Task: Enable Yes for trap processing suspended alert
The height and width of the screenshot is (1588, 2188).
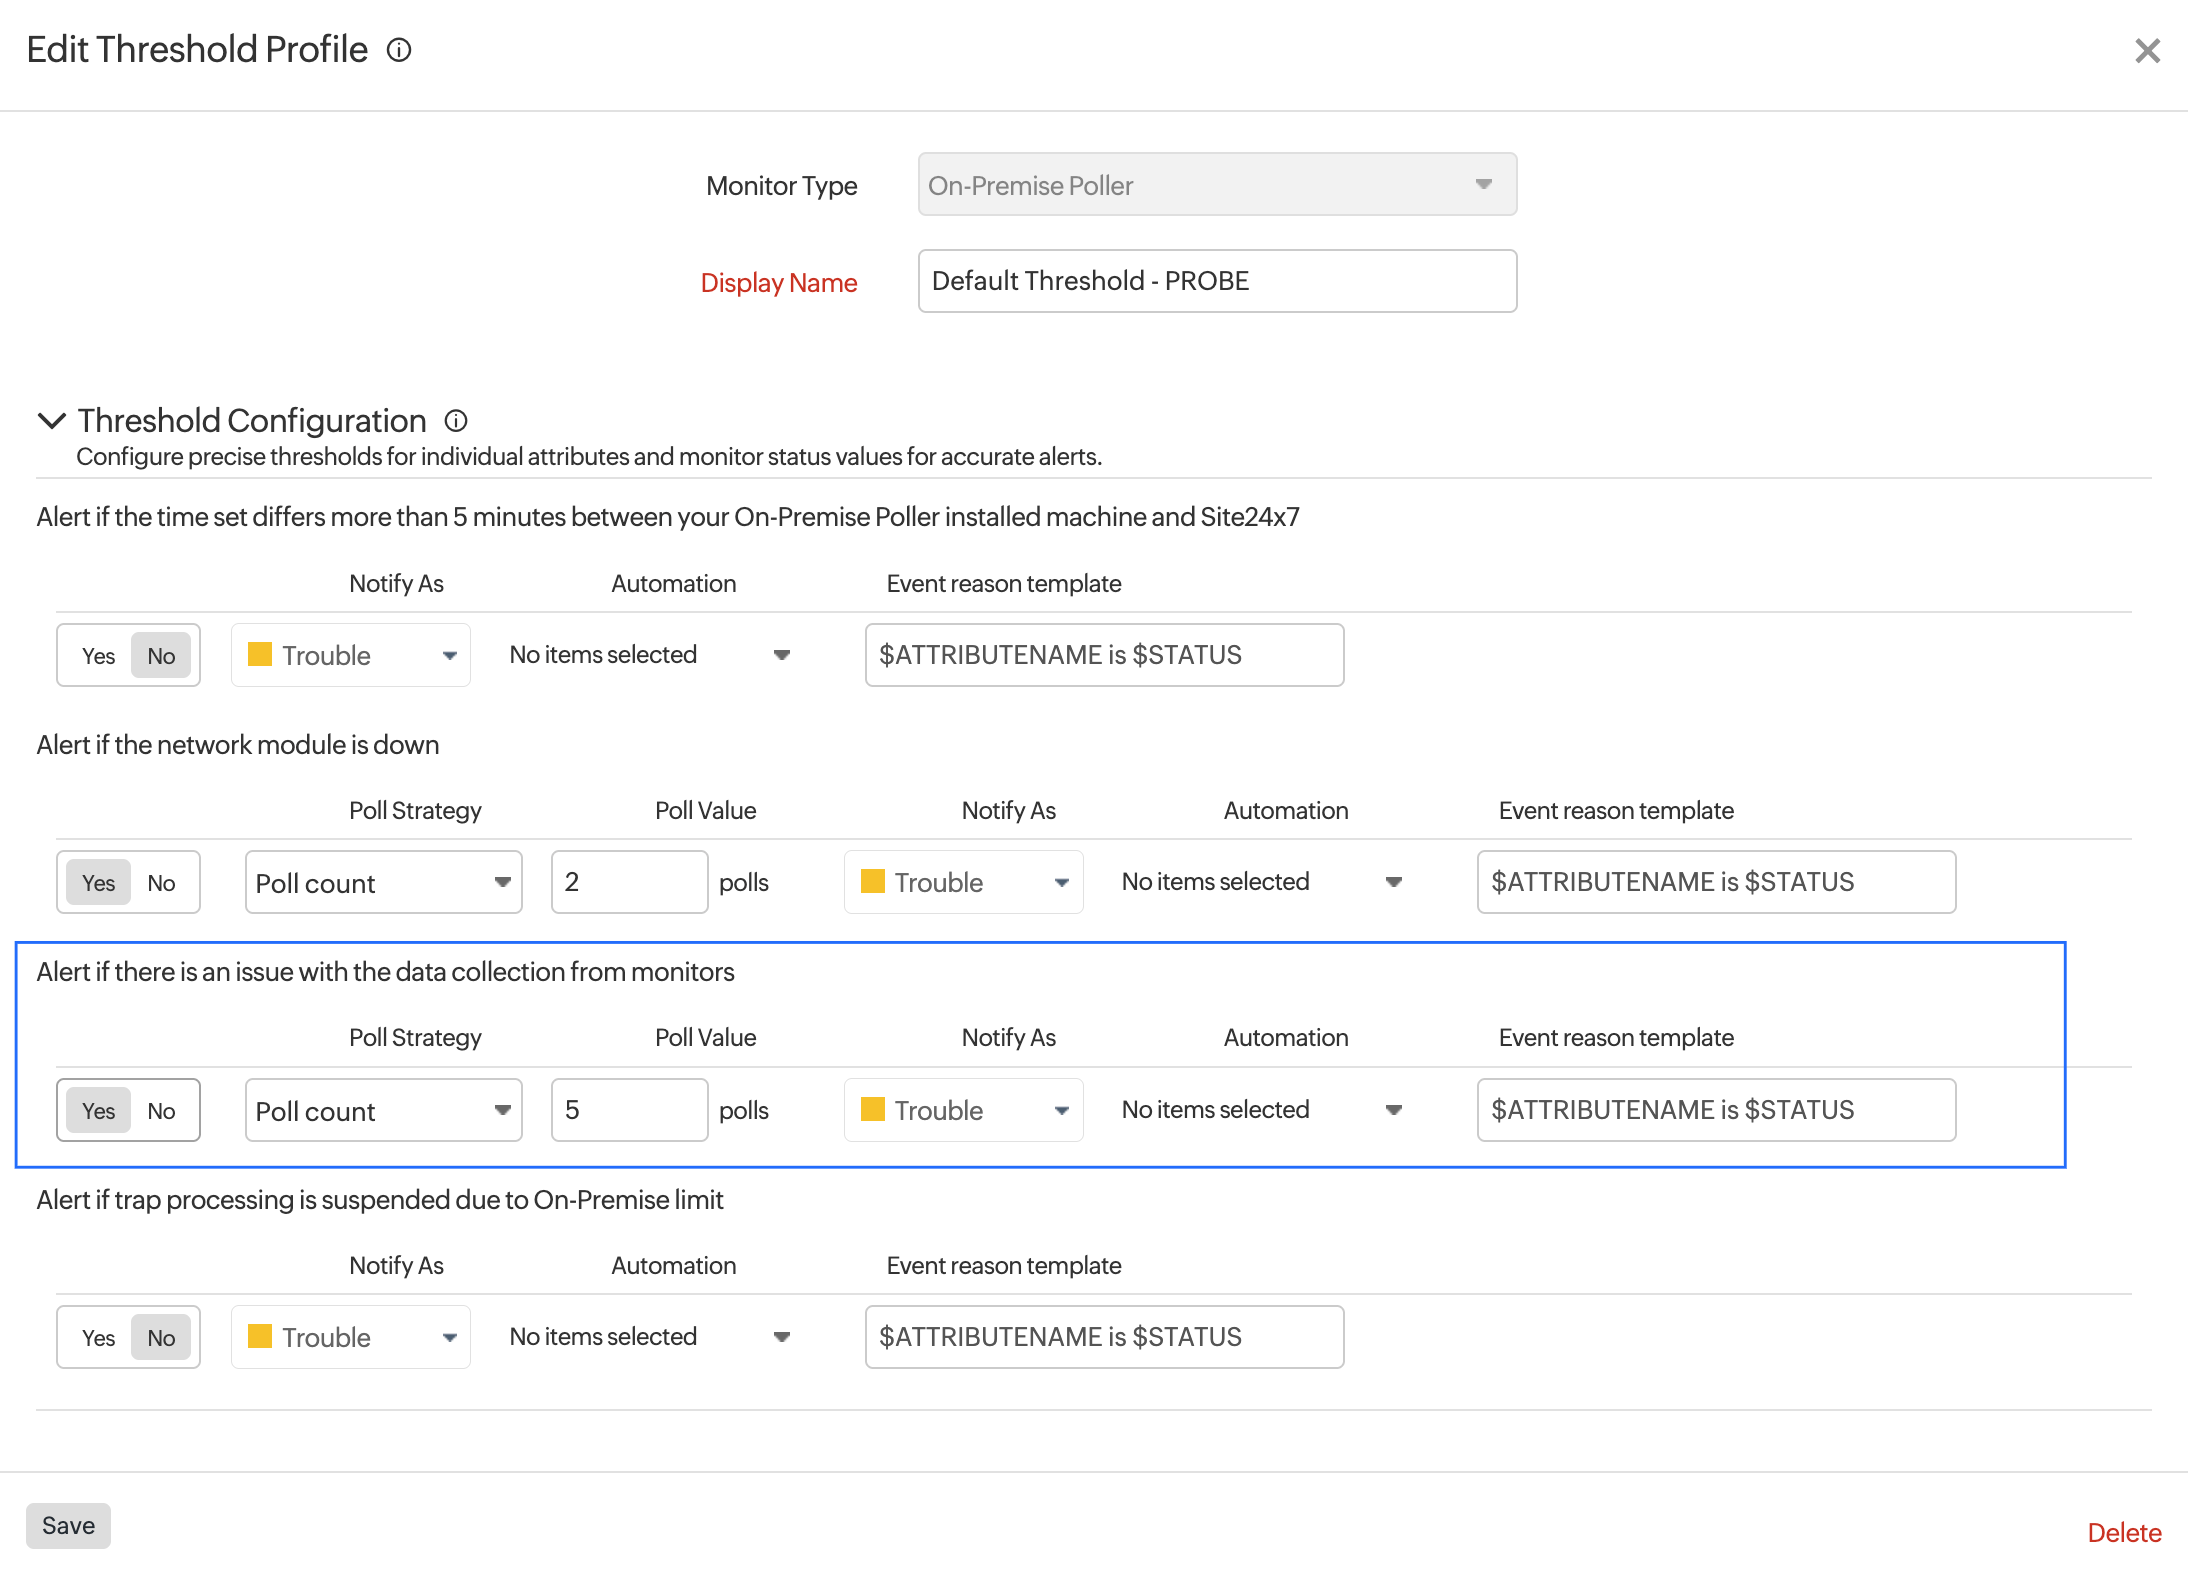Action: tap(98, 1338)
